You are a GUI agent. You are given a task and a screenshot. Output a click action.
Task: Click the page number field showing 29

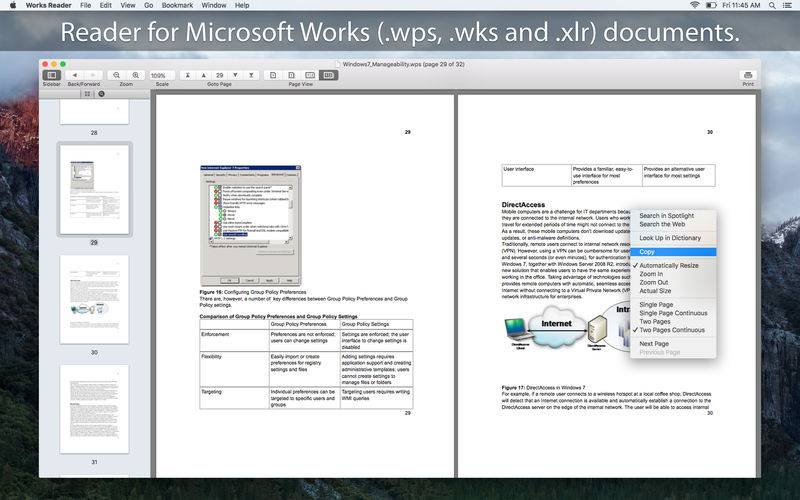tap(219, 75)
